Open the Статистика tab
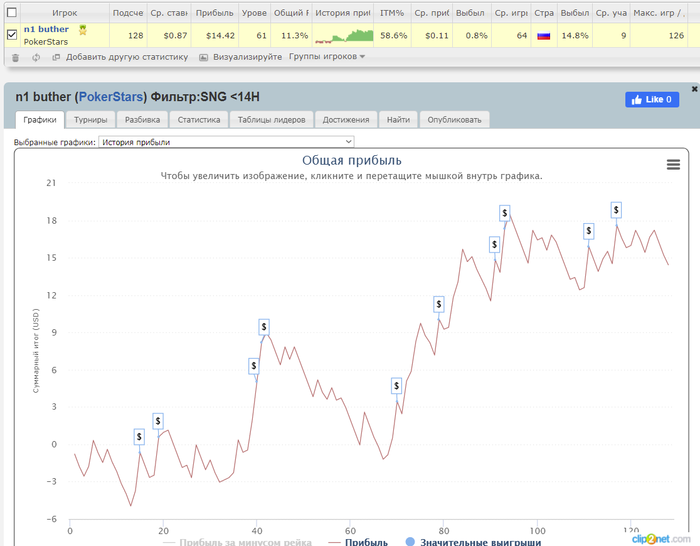Image resolution: width=700 pixels, height=546 pixels. (199, 120)
